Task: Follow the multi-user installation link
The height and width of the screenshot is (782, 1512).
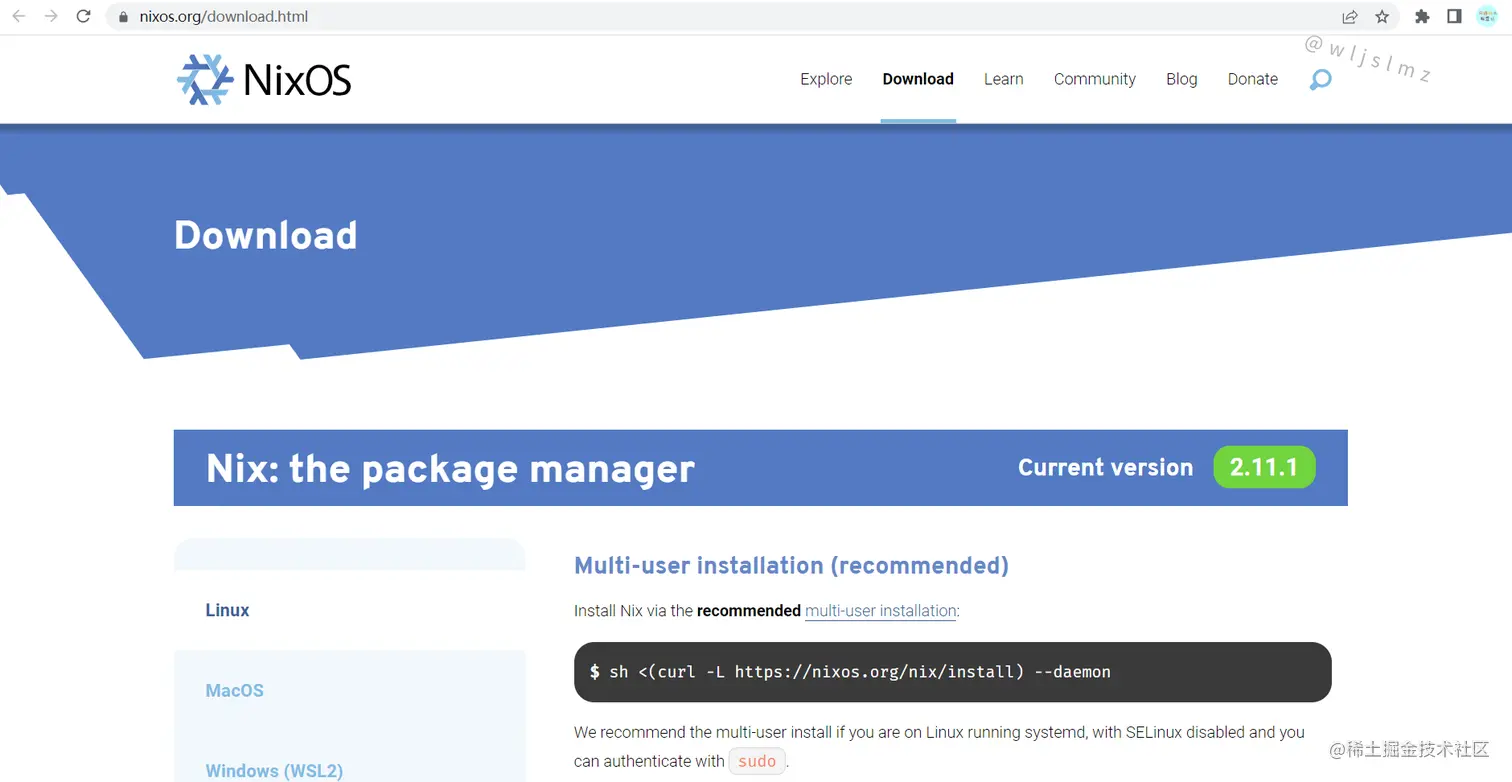Action: pyautogui.click(x=881, y=610)
